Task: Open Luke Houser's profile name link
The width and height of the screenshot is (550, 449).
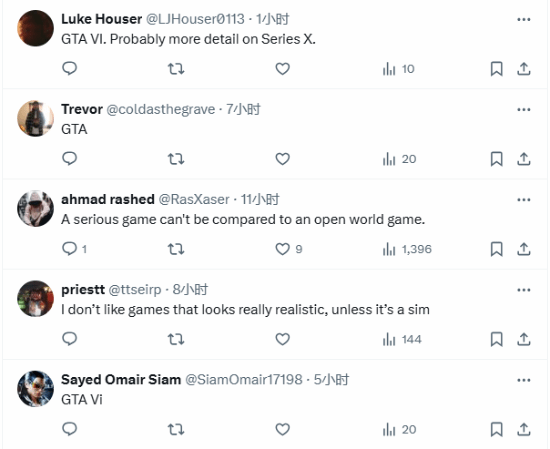Action: [x=101, y=19]
